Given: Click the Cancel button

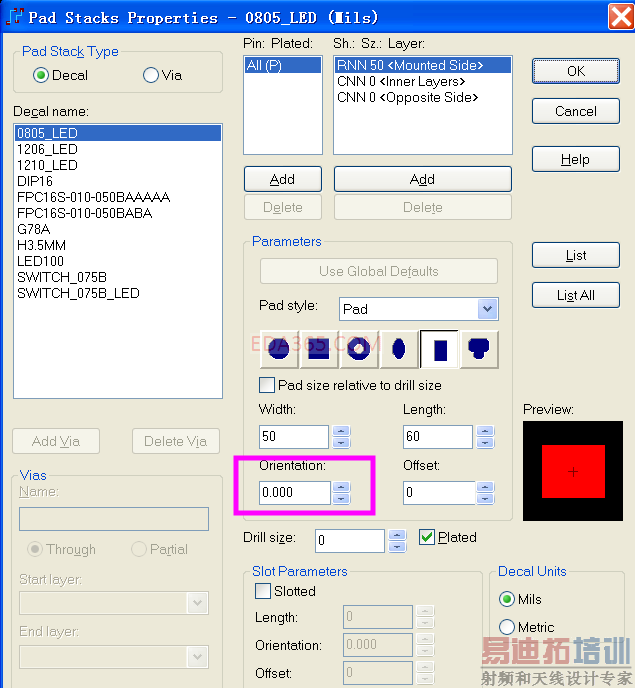Looking at the screenshot, I should 576,111.
